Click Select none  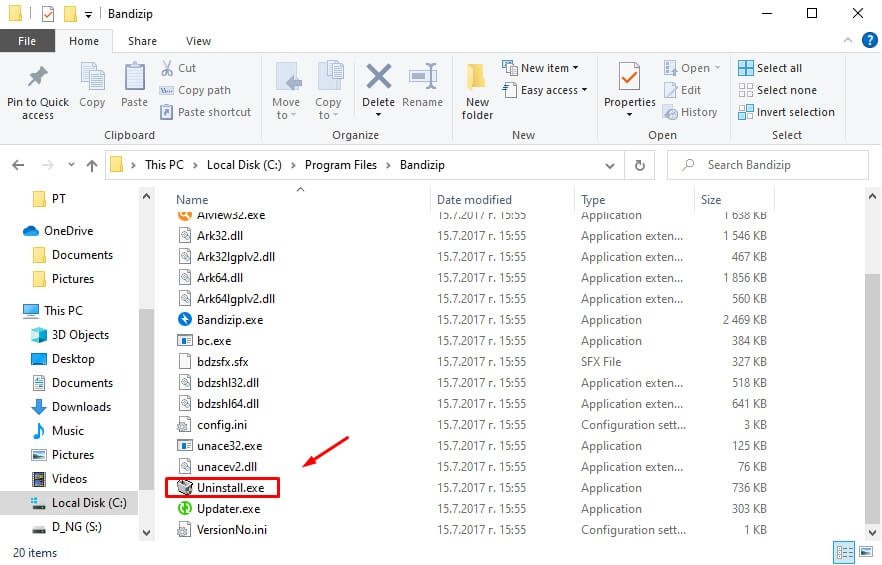pyautogui.click(x=777, y=90)
